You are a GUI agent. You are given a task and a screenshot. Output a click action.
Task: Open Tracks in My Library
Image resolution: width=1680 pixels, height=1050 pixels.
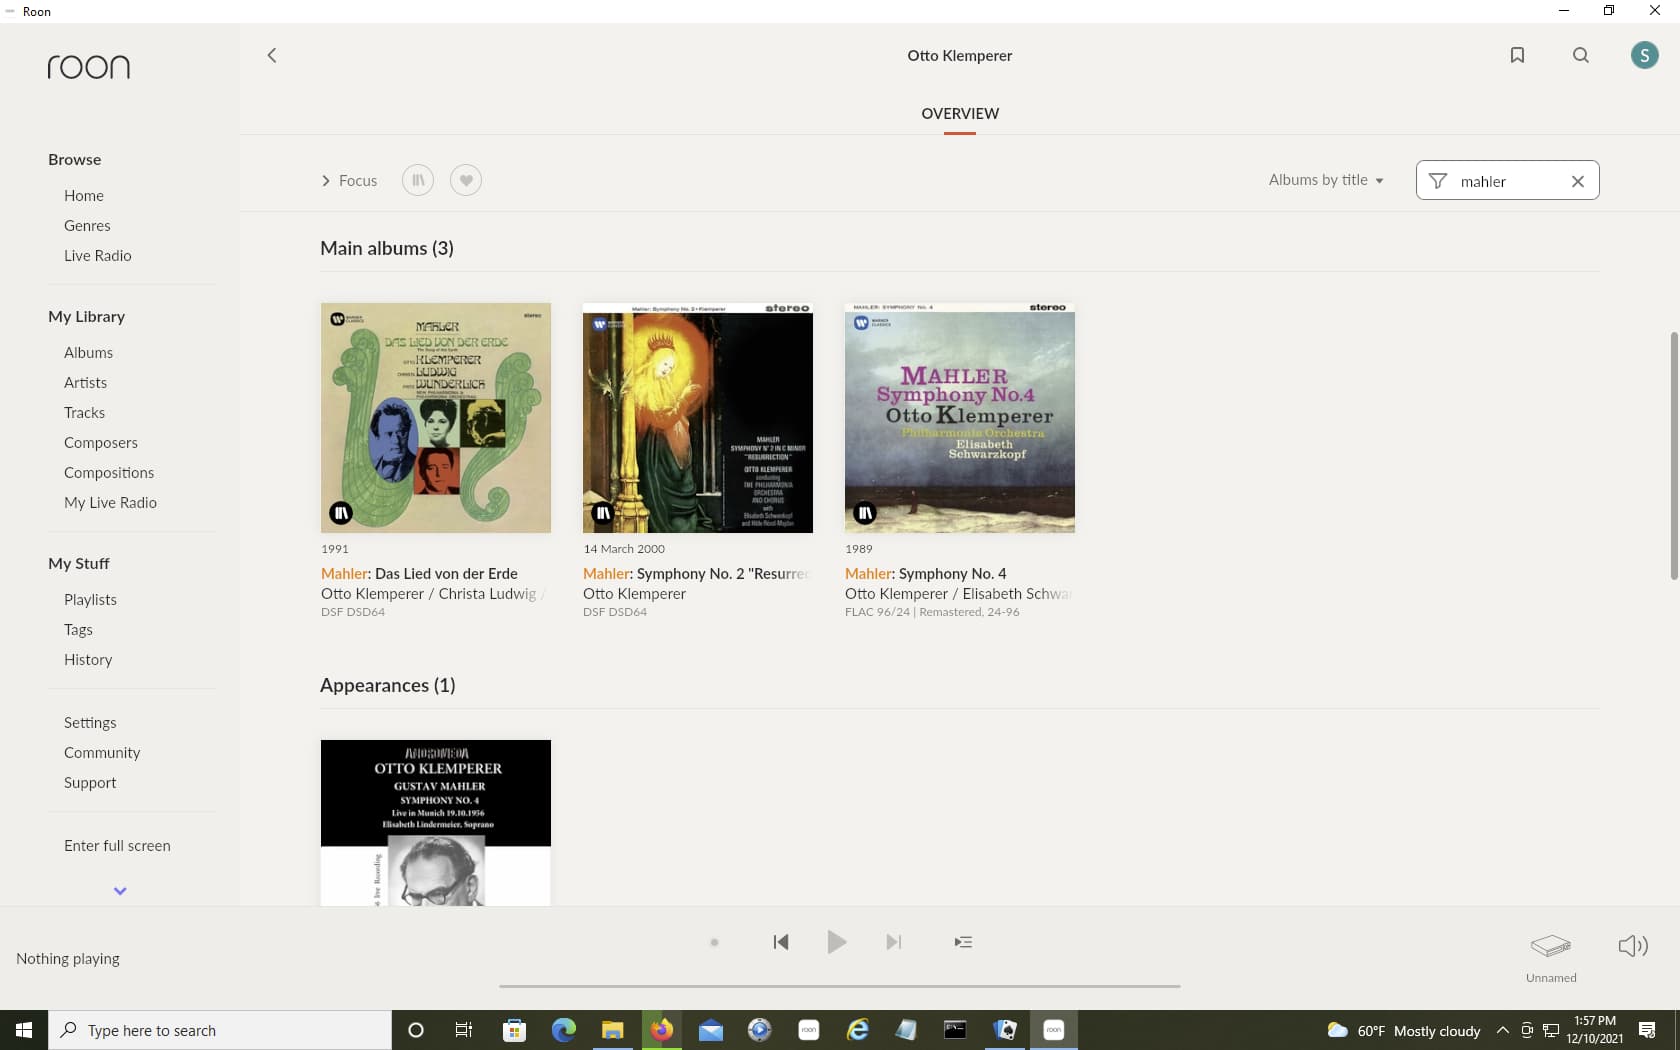pos(84,412)
